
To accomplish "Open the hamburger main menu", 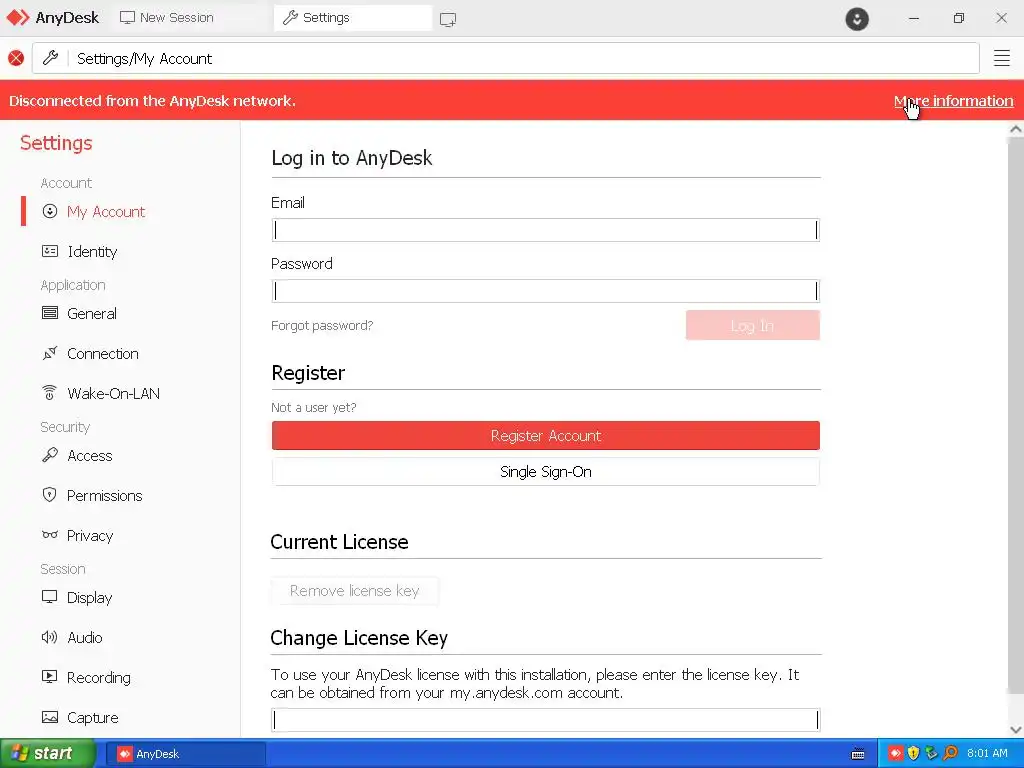I will pyautogui.click(x=1002, y=58).
